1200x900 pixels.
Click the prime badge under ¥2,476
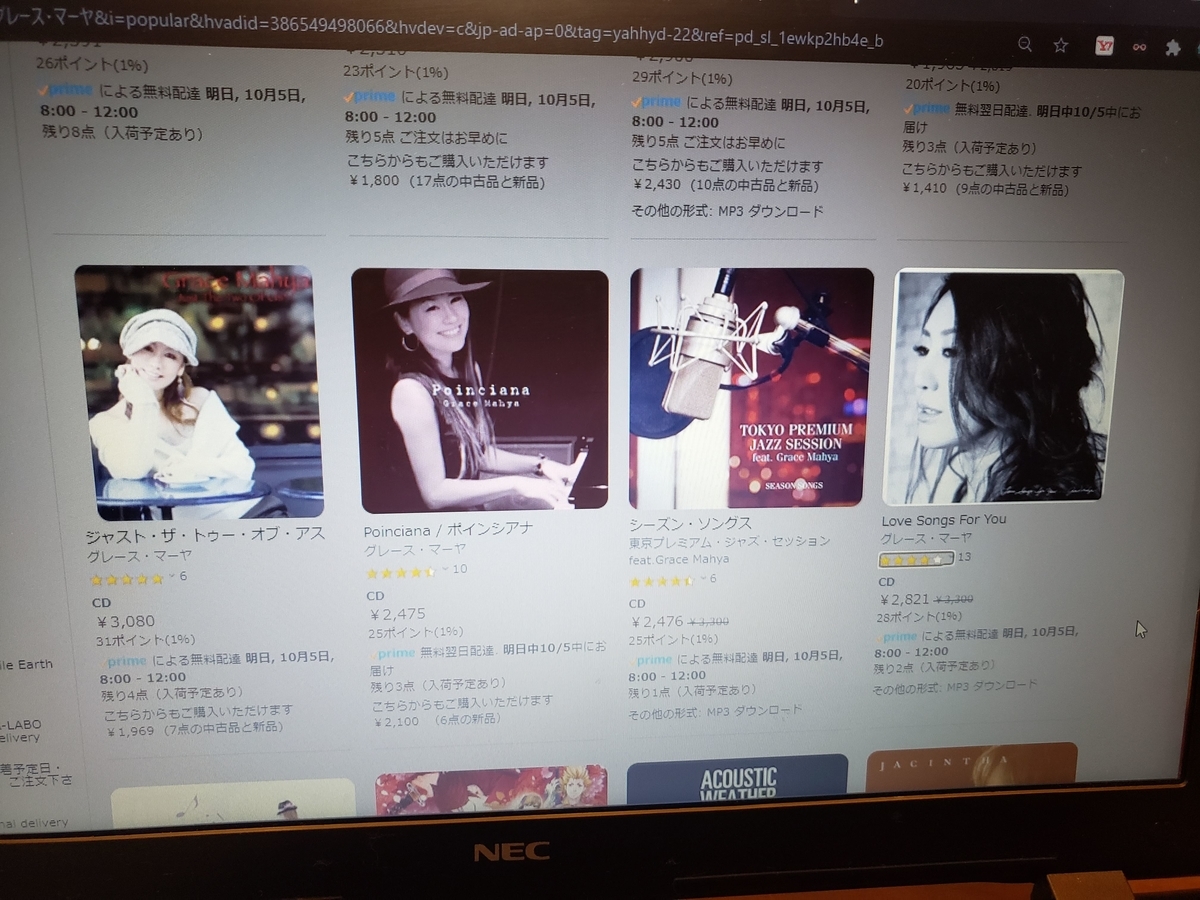coord(652,660)
